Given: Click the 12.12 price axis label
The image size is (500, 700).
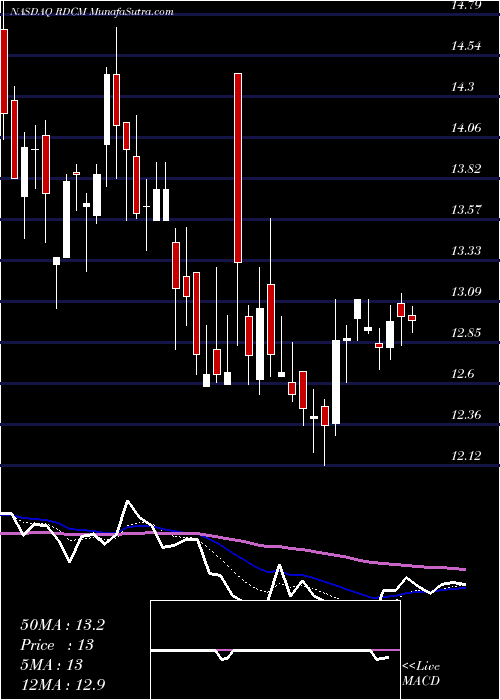Looking at the screenshot, I should click(467, 456).
